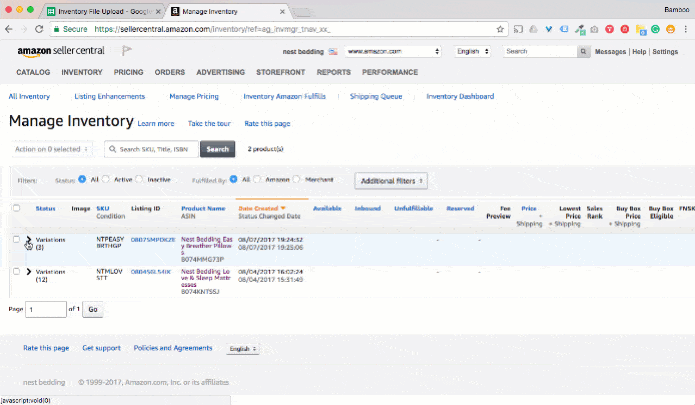Open Additional filters dropdown
This screenshot has width=695, height=405.
click(391, 181)
